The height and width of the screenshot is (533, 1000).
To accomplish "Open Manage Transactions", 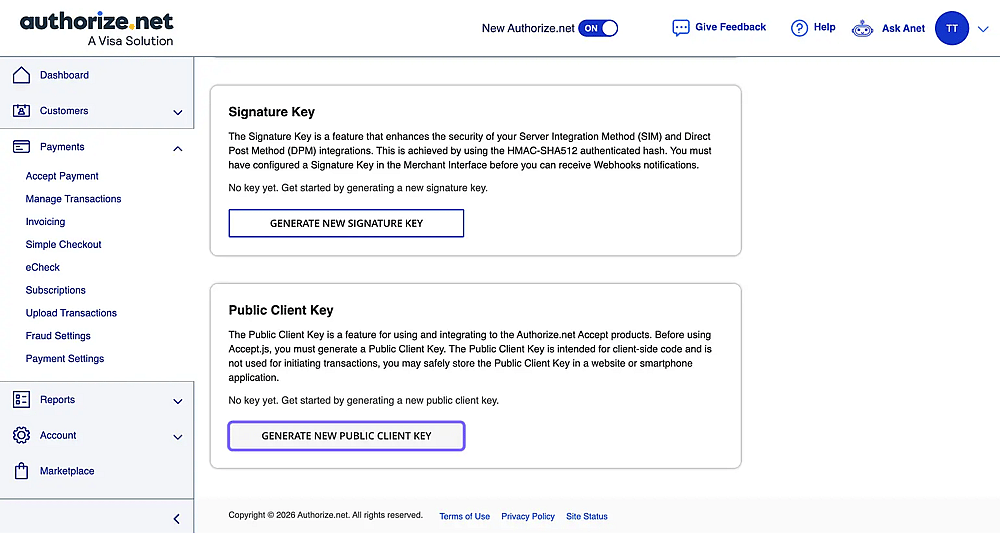I will pyautogui.click(x=73, y=199).
